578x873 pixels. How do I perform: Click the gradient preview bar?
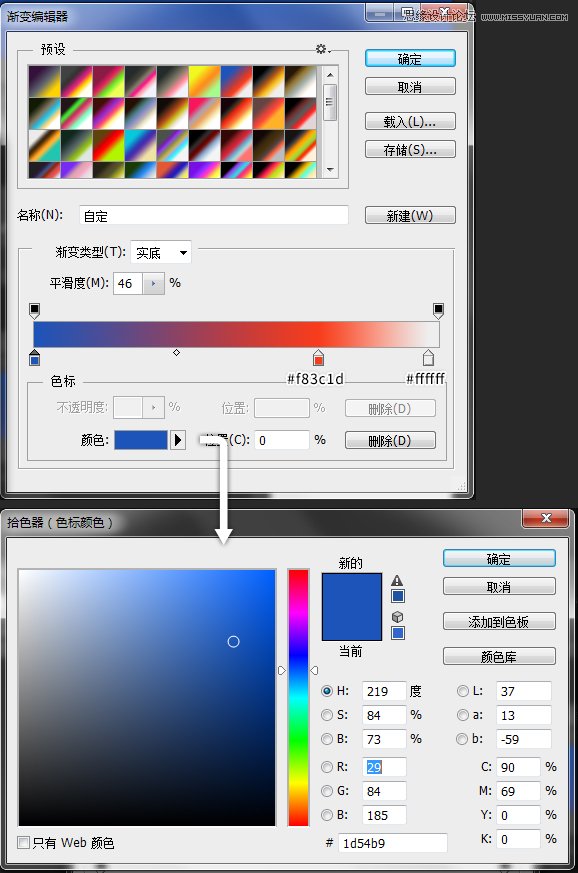point(236,334)
